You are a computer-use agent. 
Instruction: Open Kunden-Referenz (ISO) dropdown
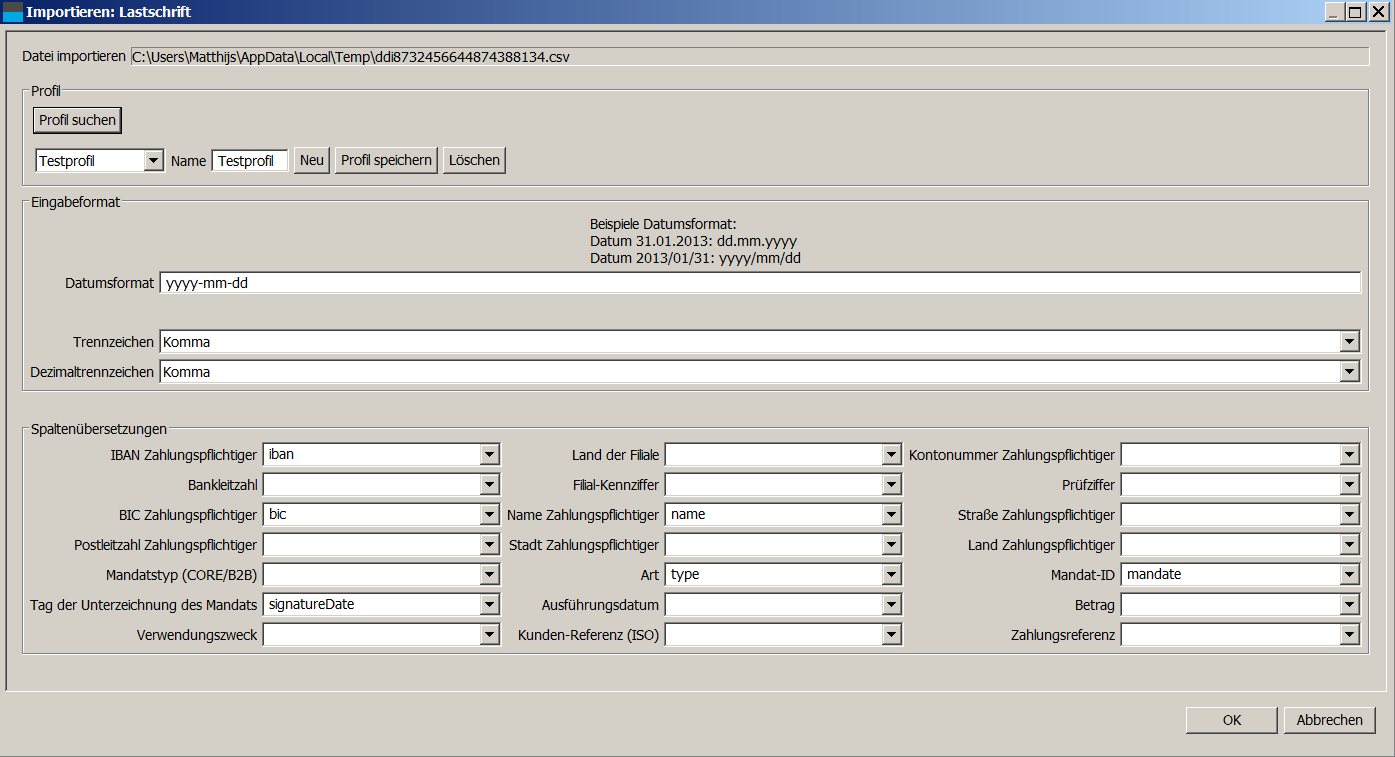(783, 635)
